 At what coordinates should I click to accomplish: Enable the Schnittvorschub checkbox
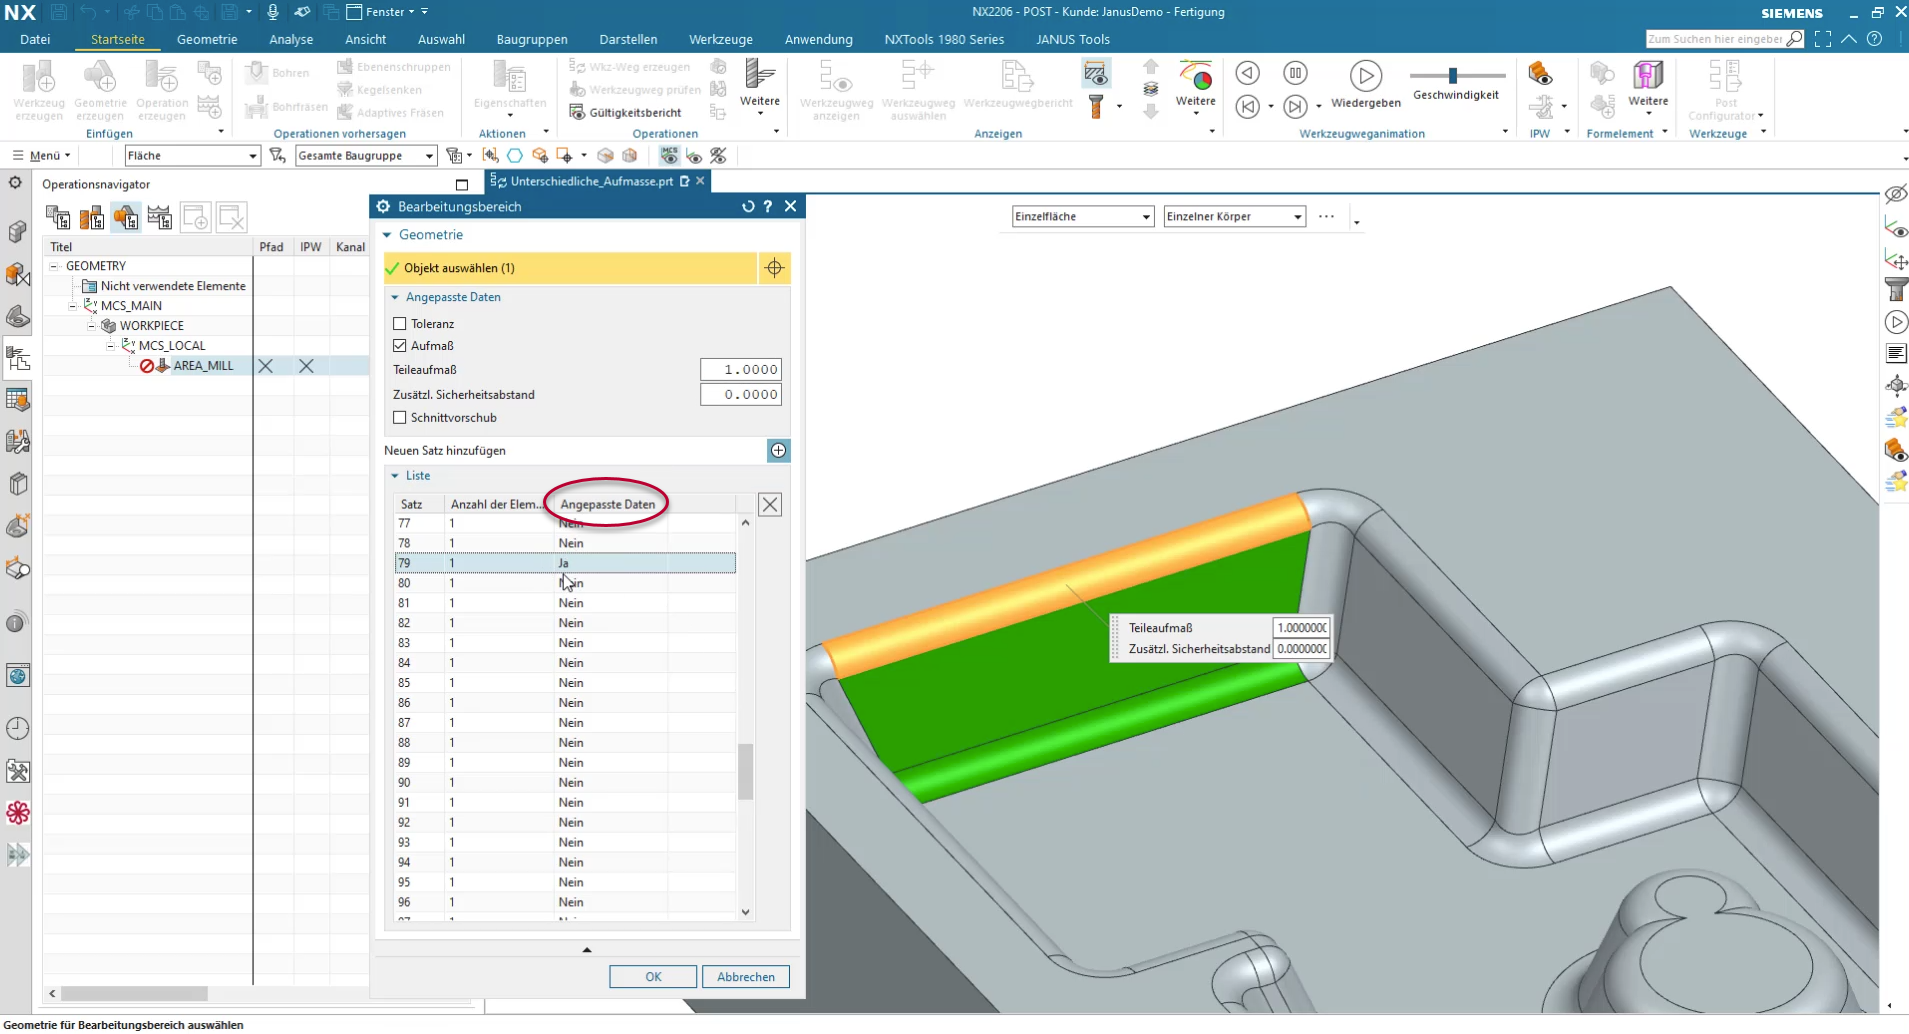pyautogui.click(x=400, y=418)
